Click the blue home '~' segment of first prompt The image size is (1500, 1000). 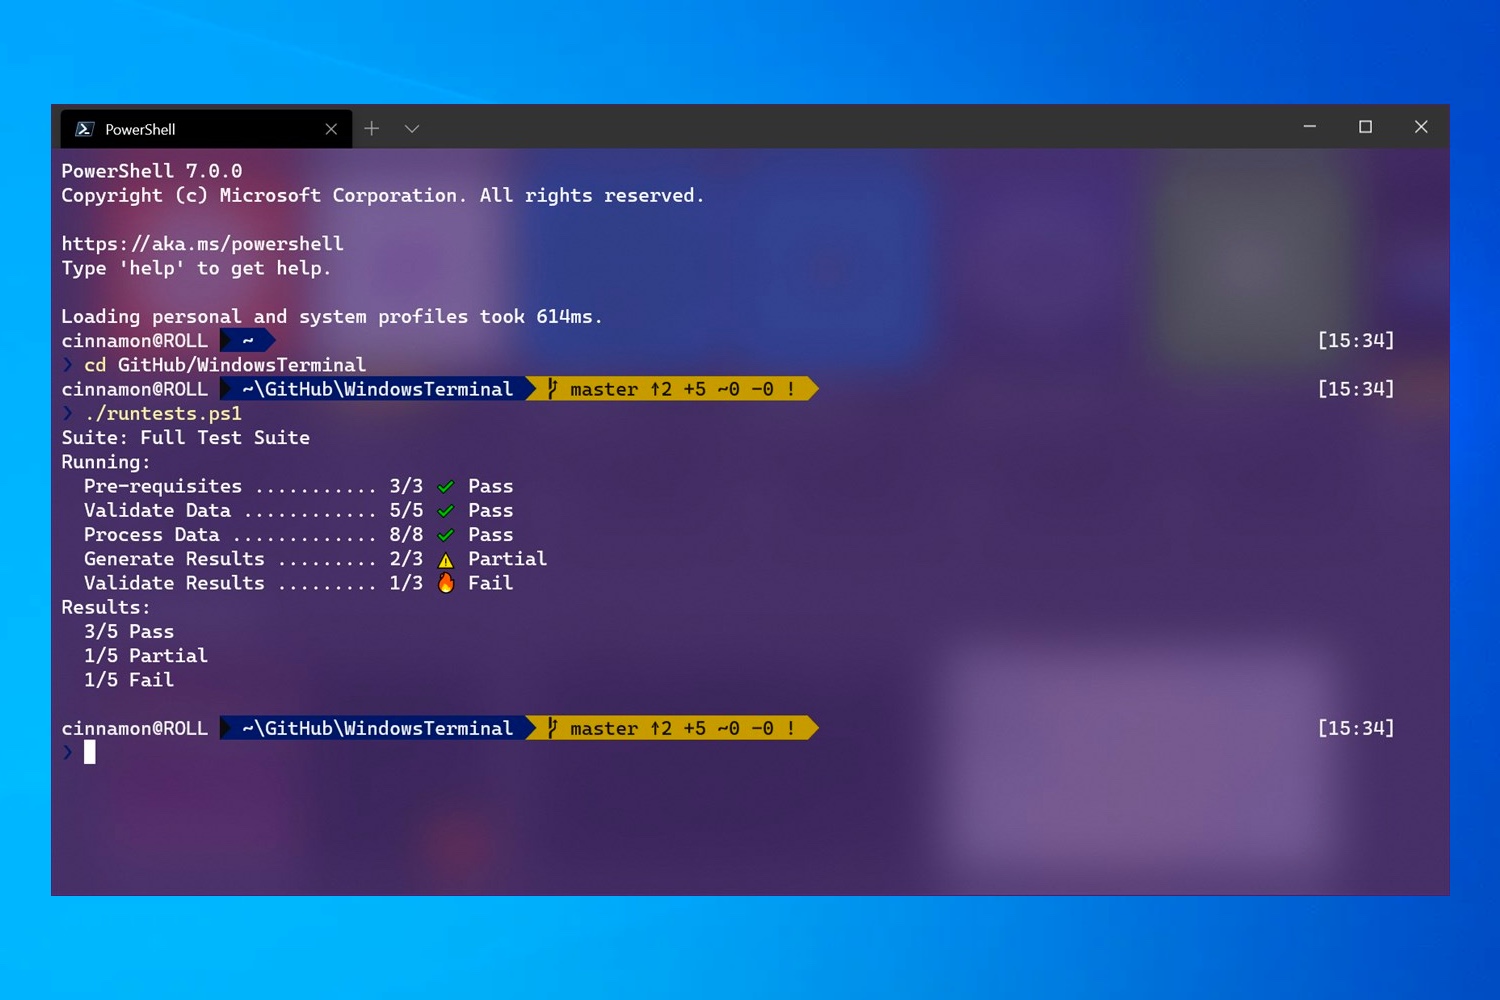tap(247, 341)
